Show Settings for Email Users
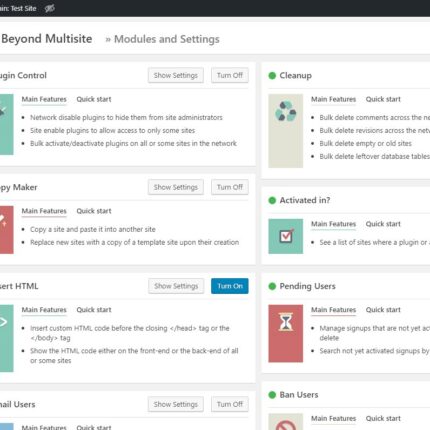This screenshot has height=430, width=430. 176,404
